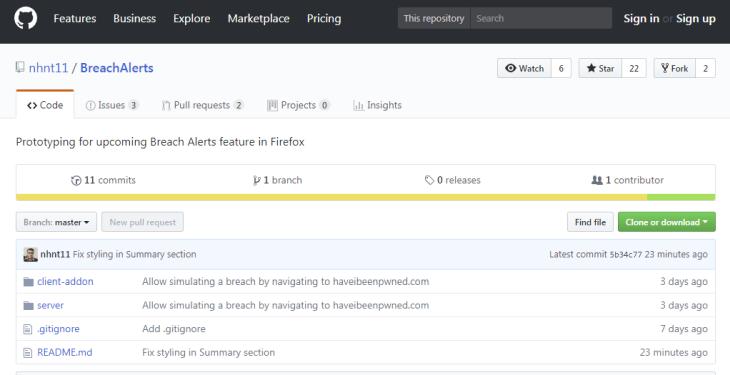The image size is (730, 375).
Task: Click the Find file button
Action: click(x=590, y=222)
